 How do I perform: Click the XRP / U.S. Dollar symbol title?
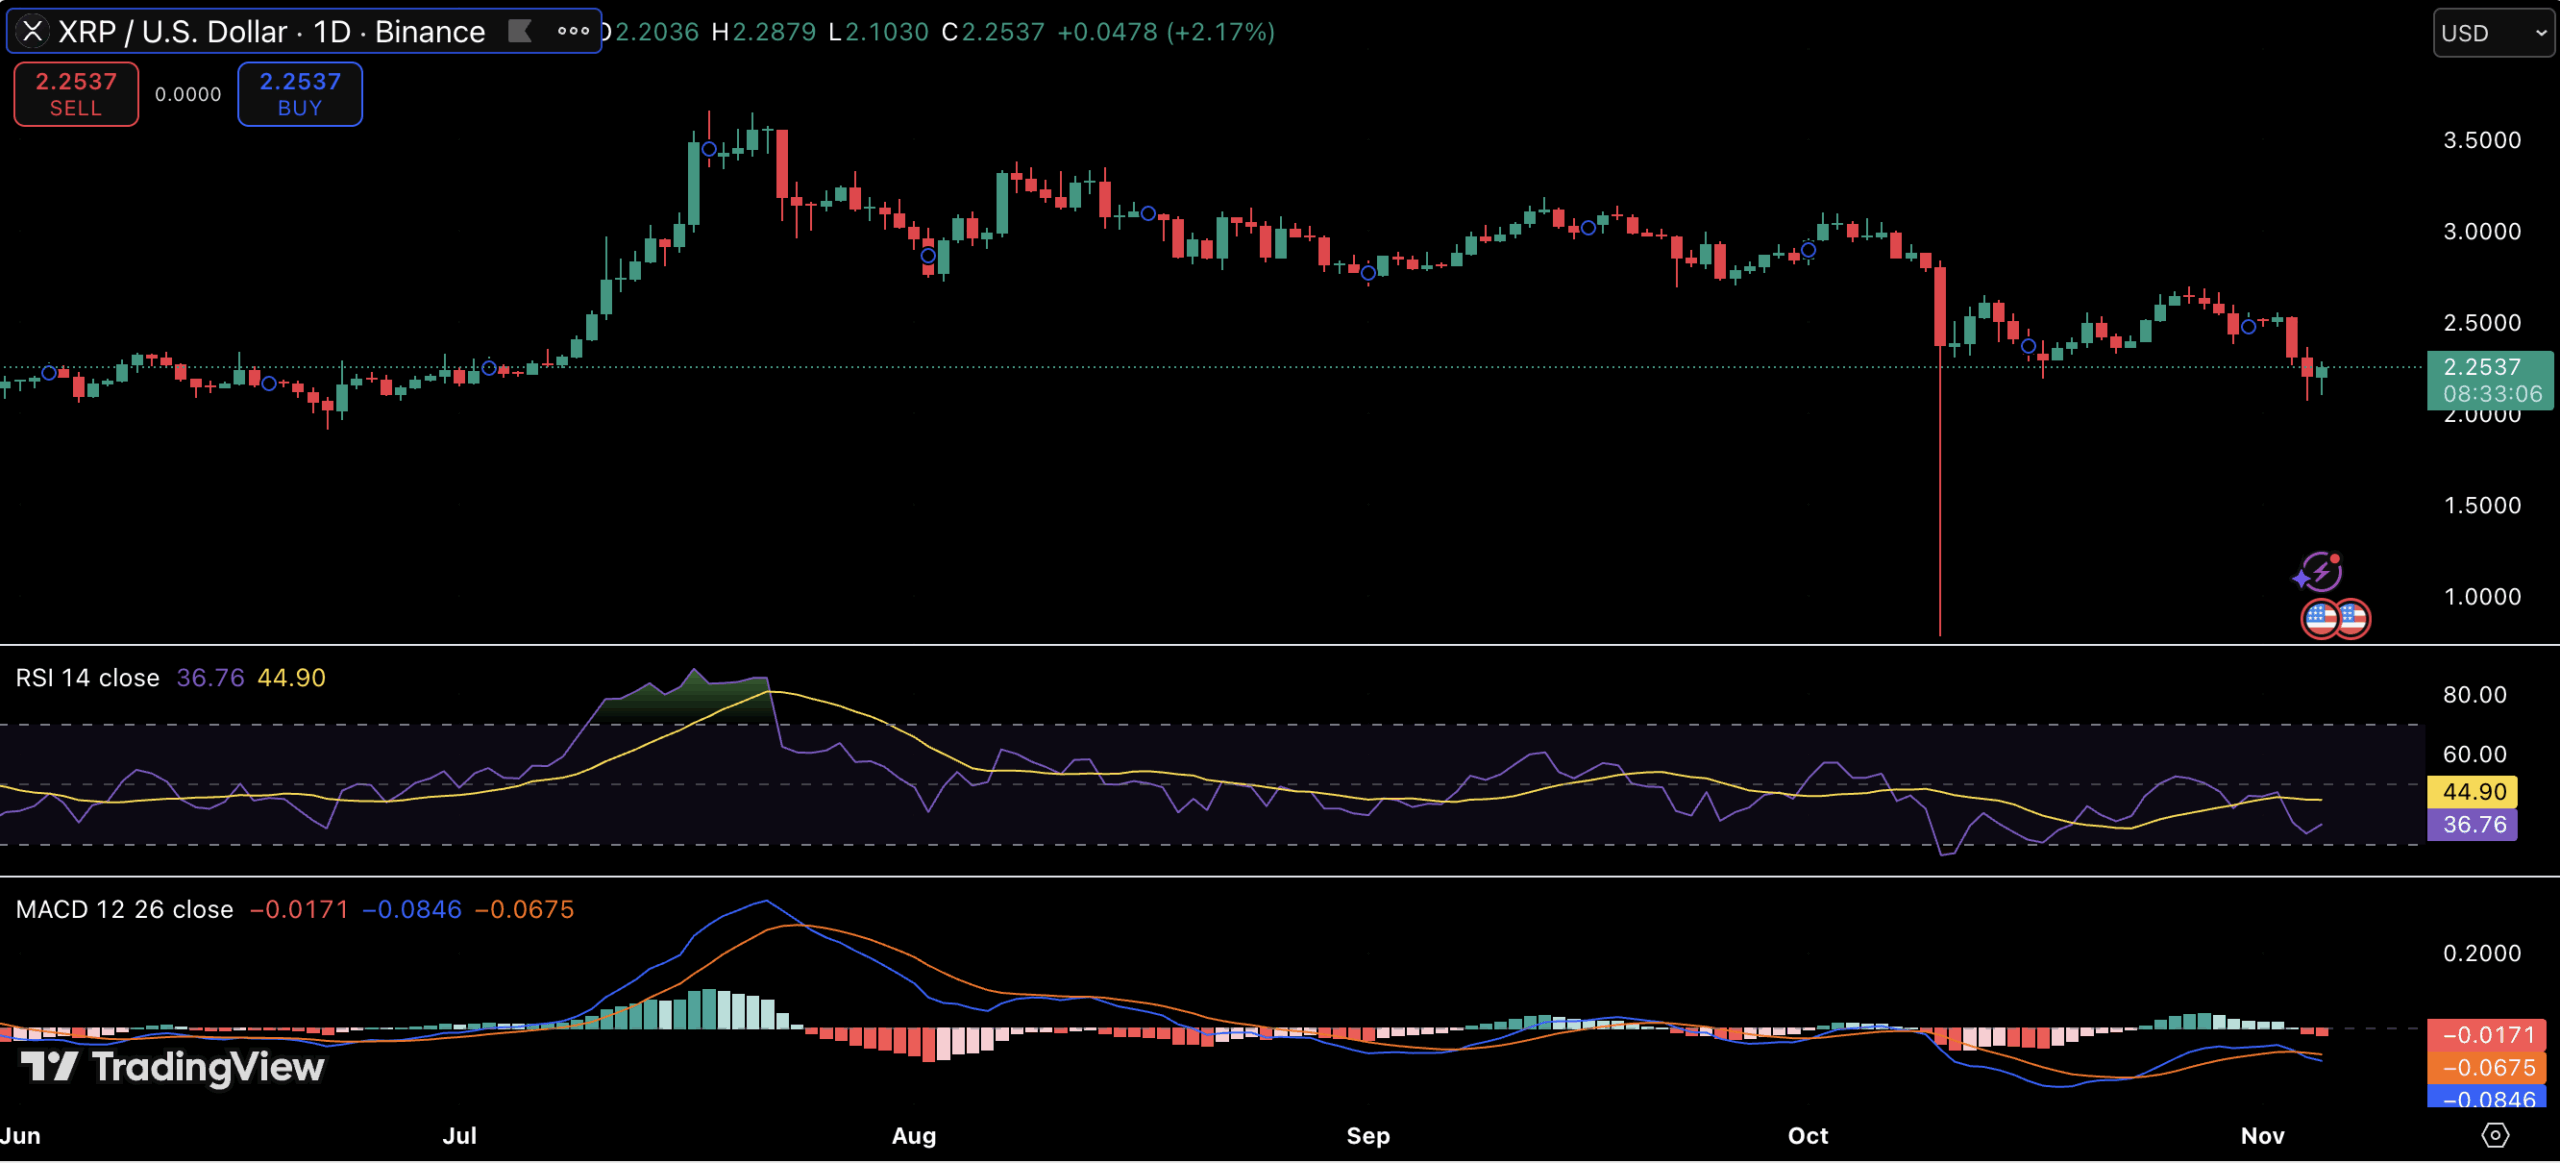coord(172,31)
